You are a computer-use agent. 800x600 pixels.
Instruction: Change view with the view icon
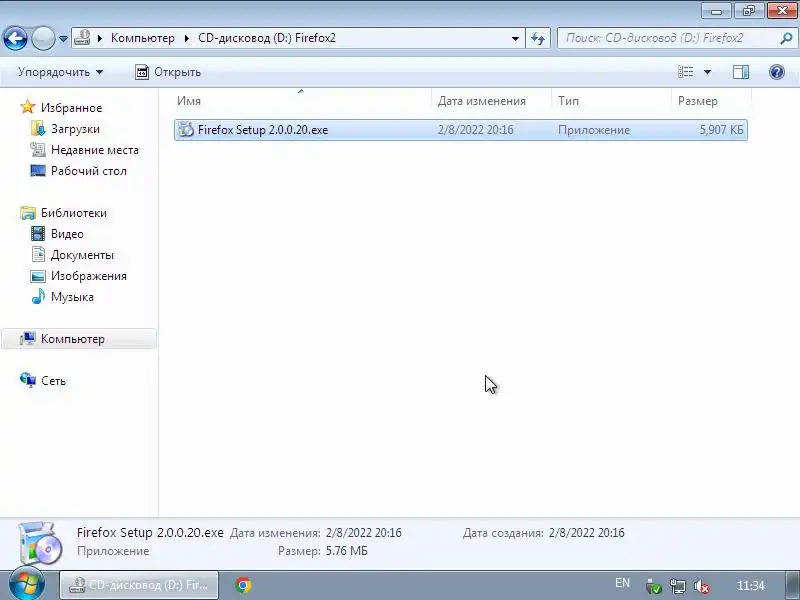click(x=685, y=72)
